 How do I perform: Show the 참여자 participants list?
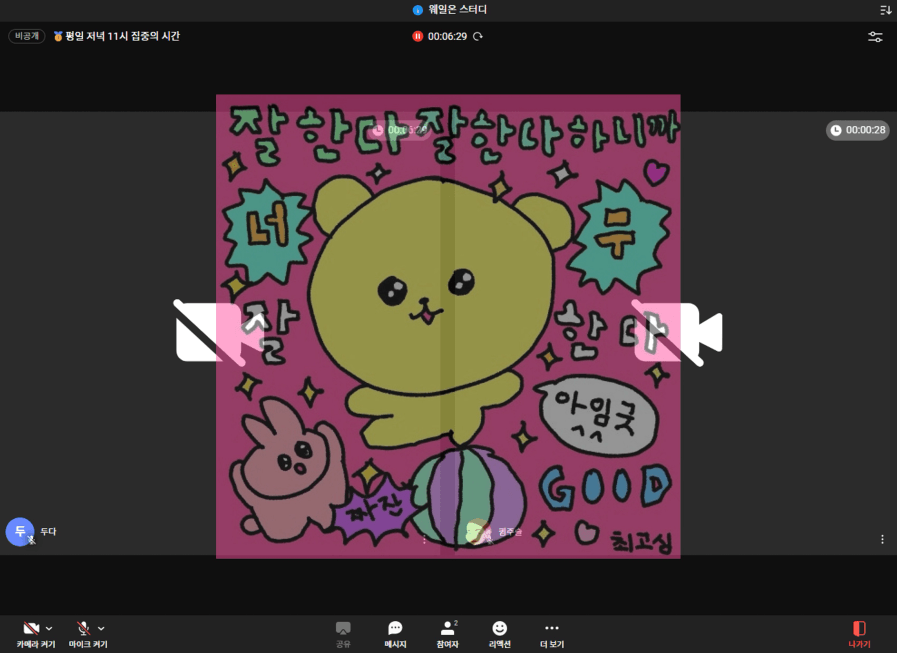[447, 633]
